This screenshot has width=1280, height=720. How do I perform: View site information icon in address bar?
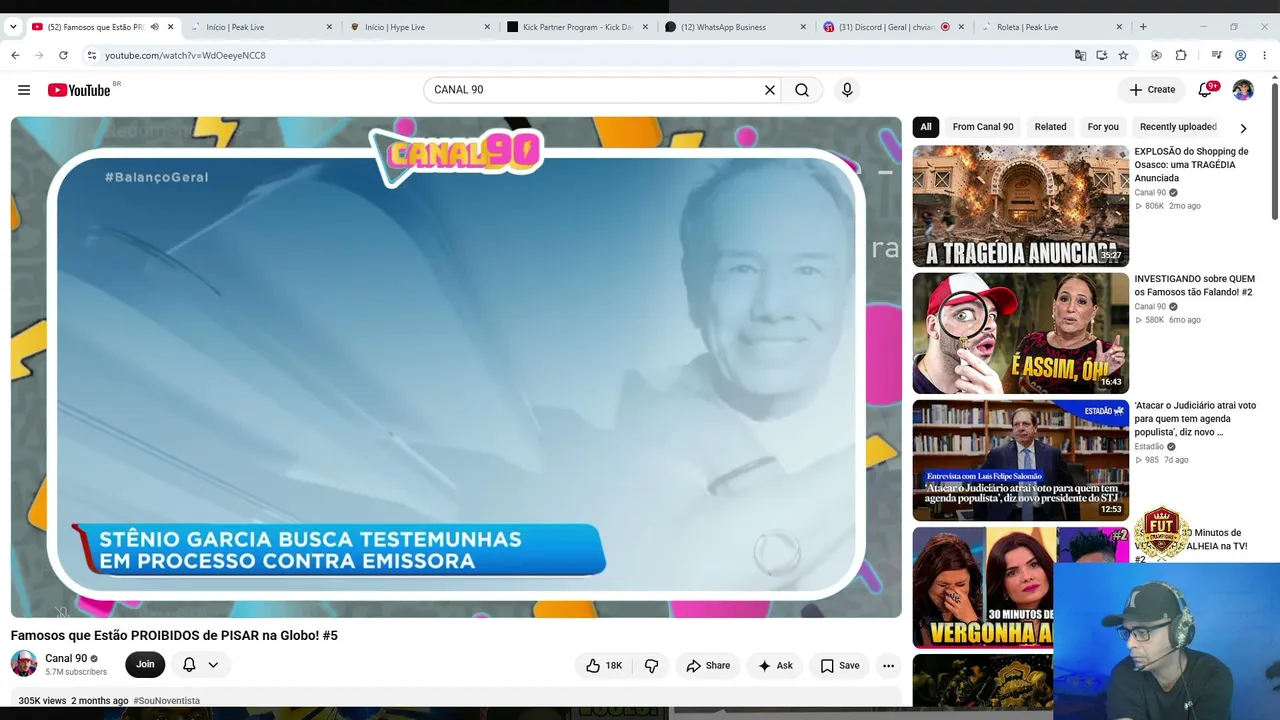coord(91,55)
